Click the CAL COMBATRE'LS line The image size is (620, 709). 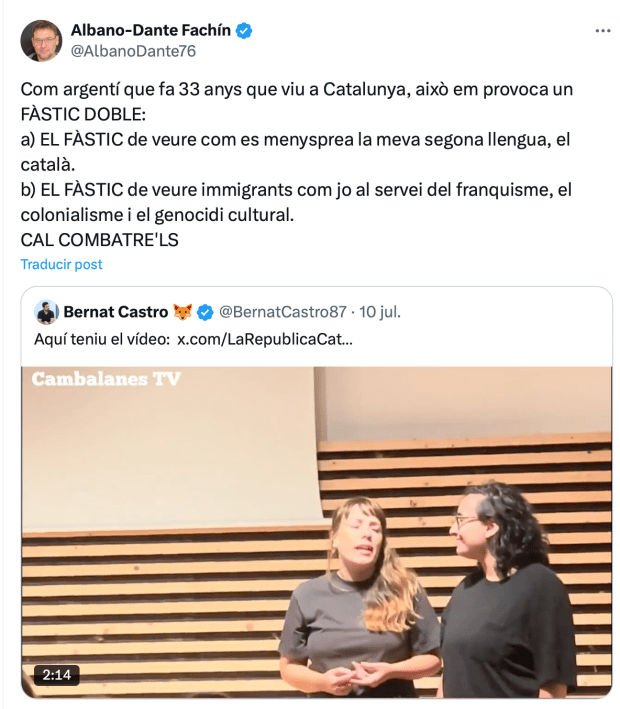pos(99,240)
